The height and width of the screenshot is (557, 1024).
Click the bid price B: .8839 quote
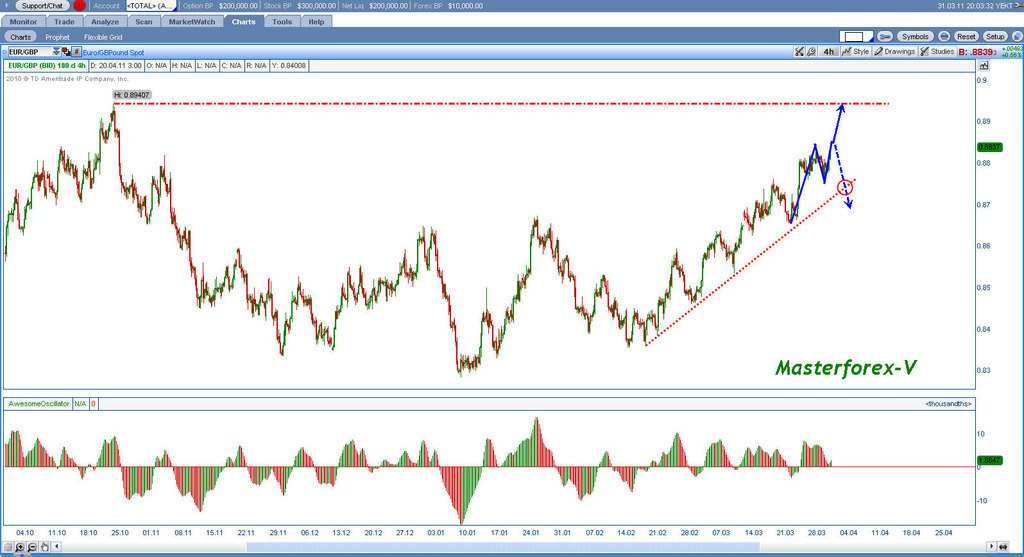(978, 52)
